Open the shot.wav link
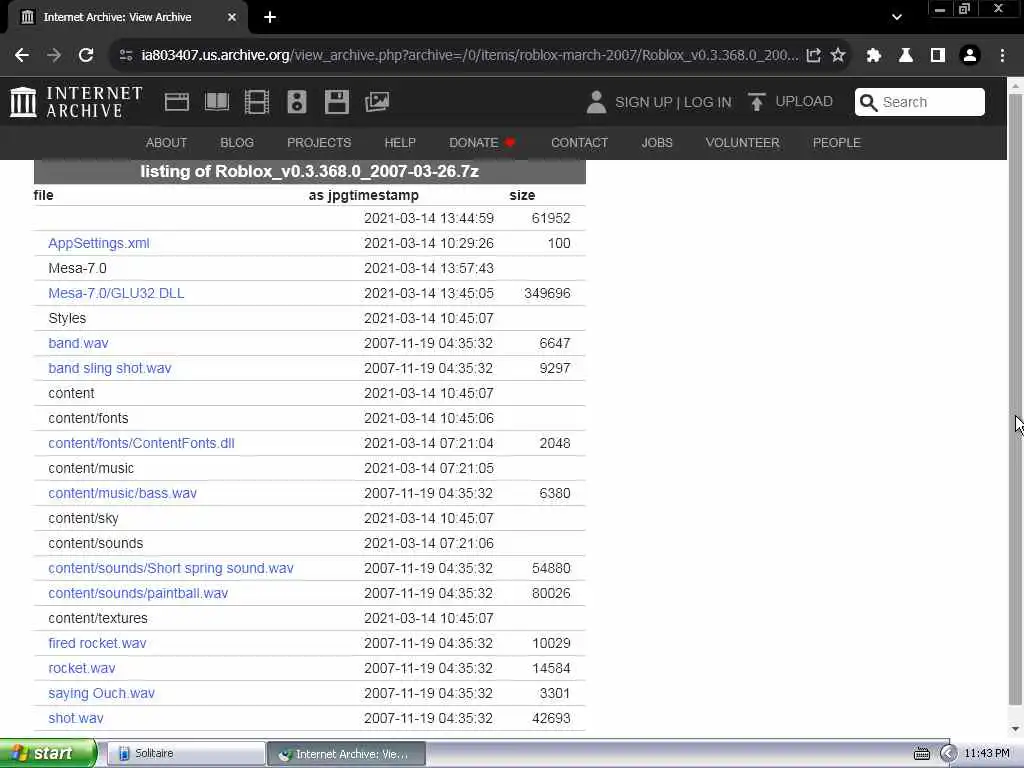 click(x=76, y=718)
